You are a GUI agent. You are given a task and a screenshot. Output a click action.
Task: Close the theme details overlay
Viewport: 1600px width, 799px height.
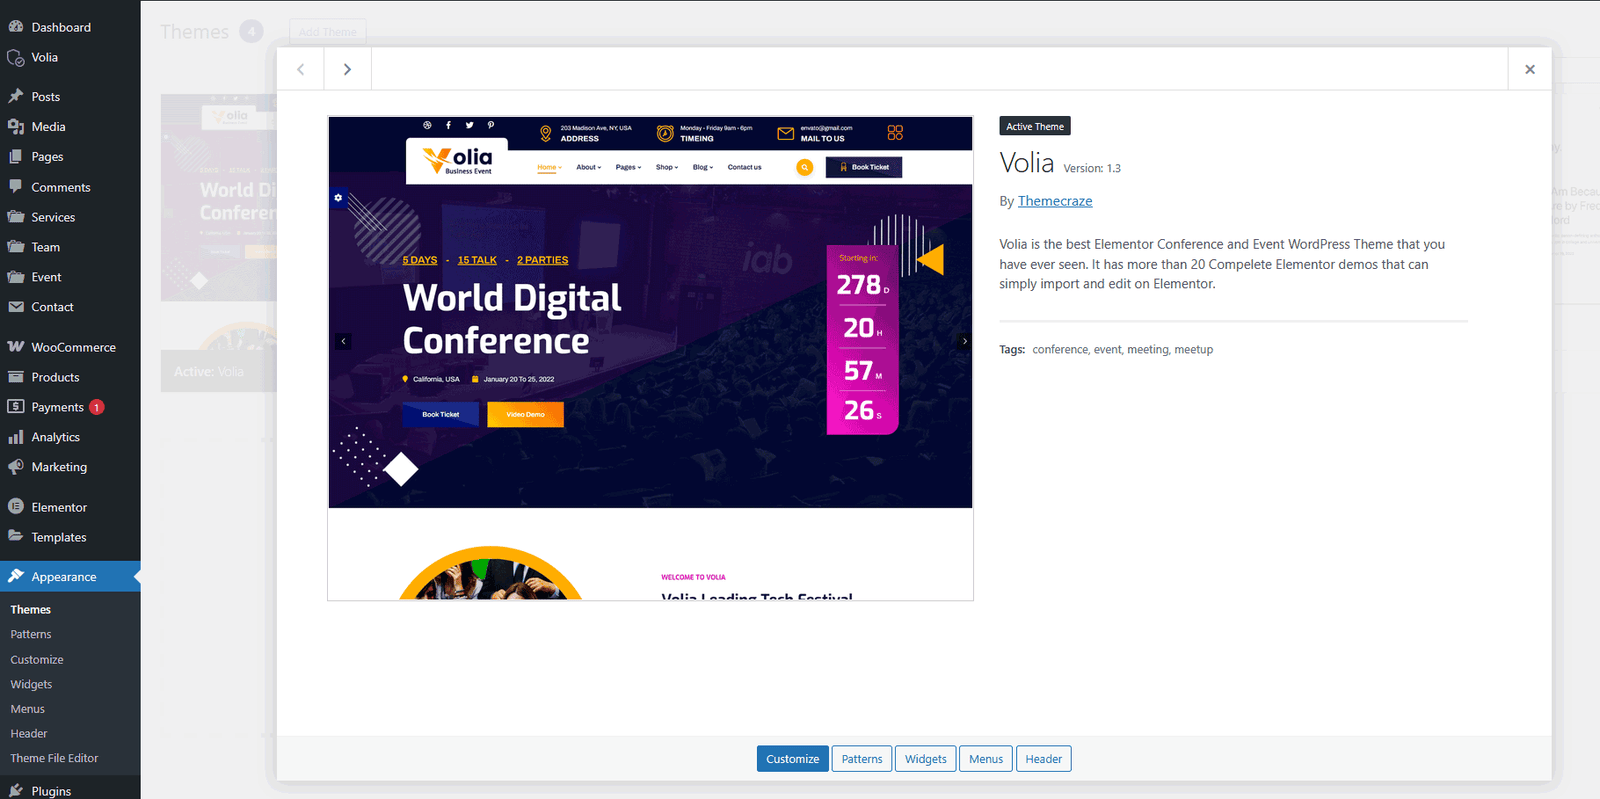tap(1529, 69)
